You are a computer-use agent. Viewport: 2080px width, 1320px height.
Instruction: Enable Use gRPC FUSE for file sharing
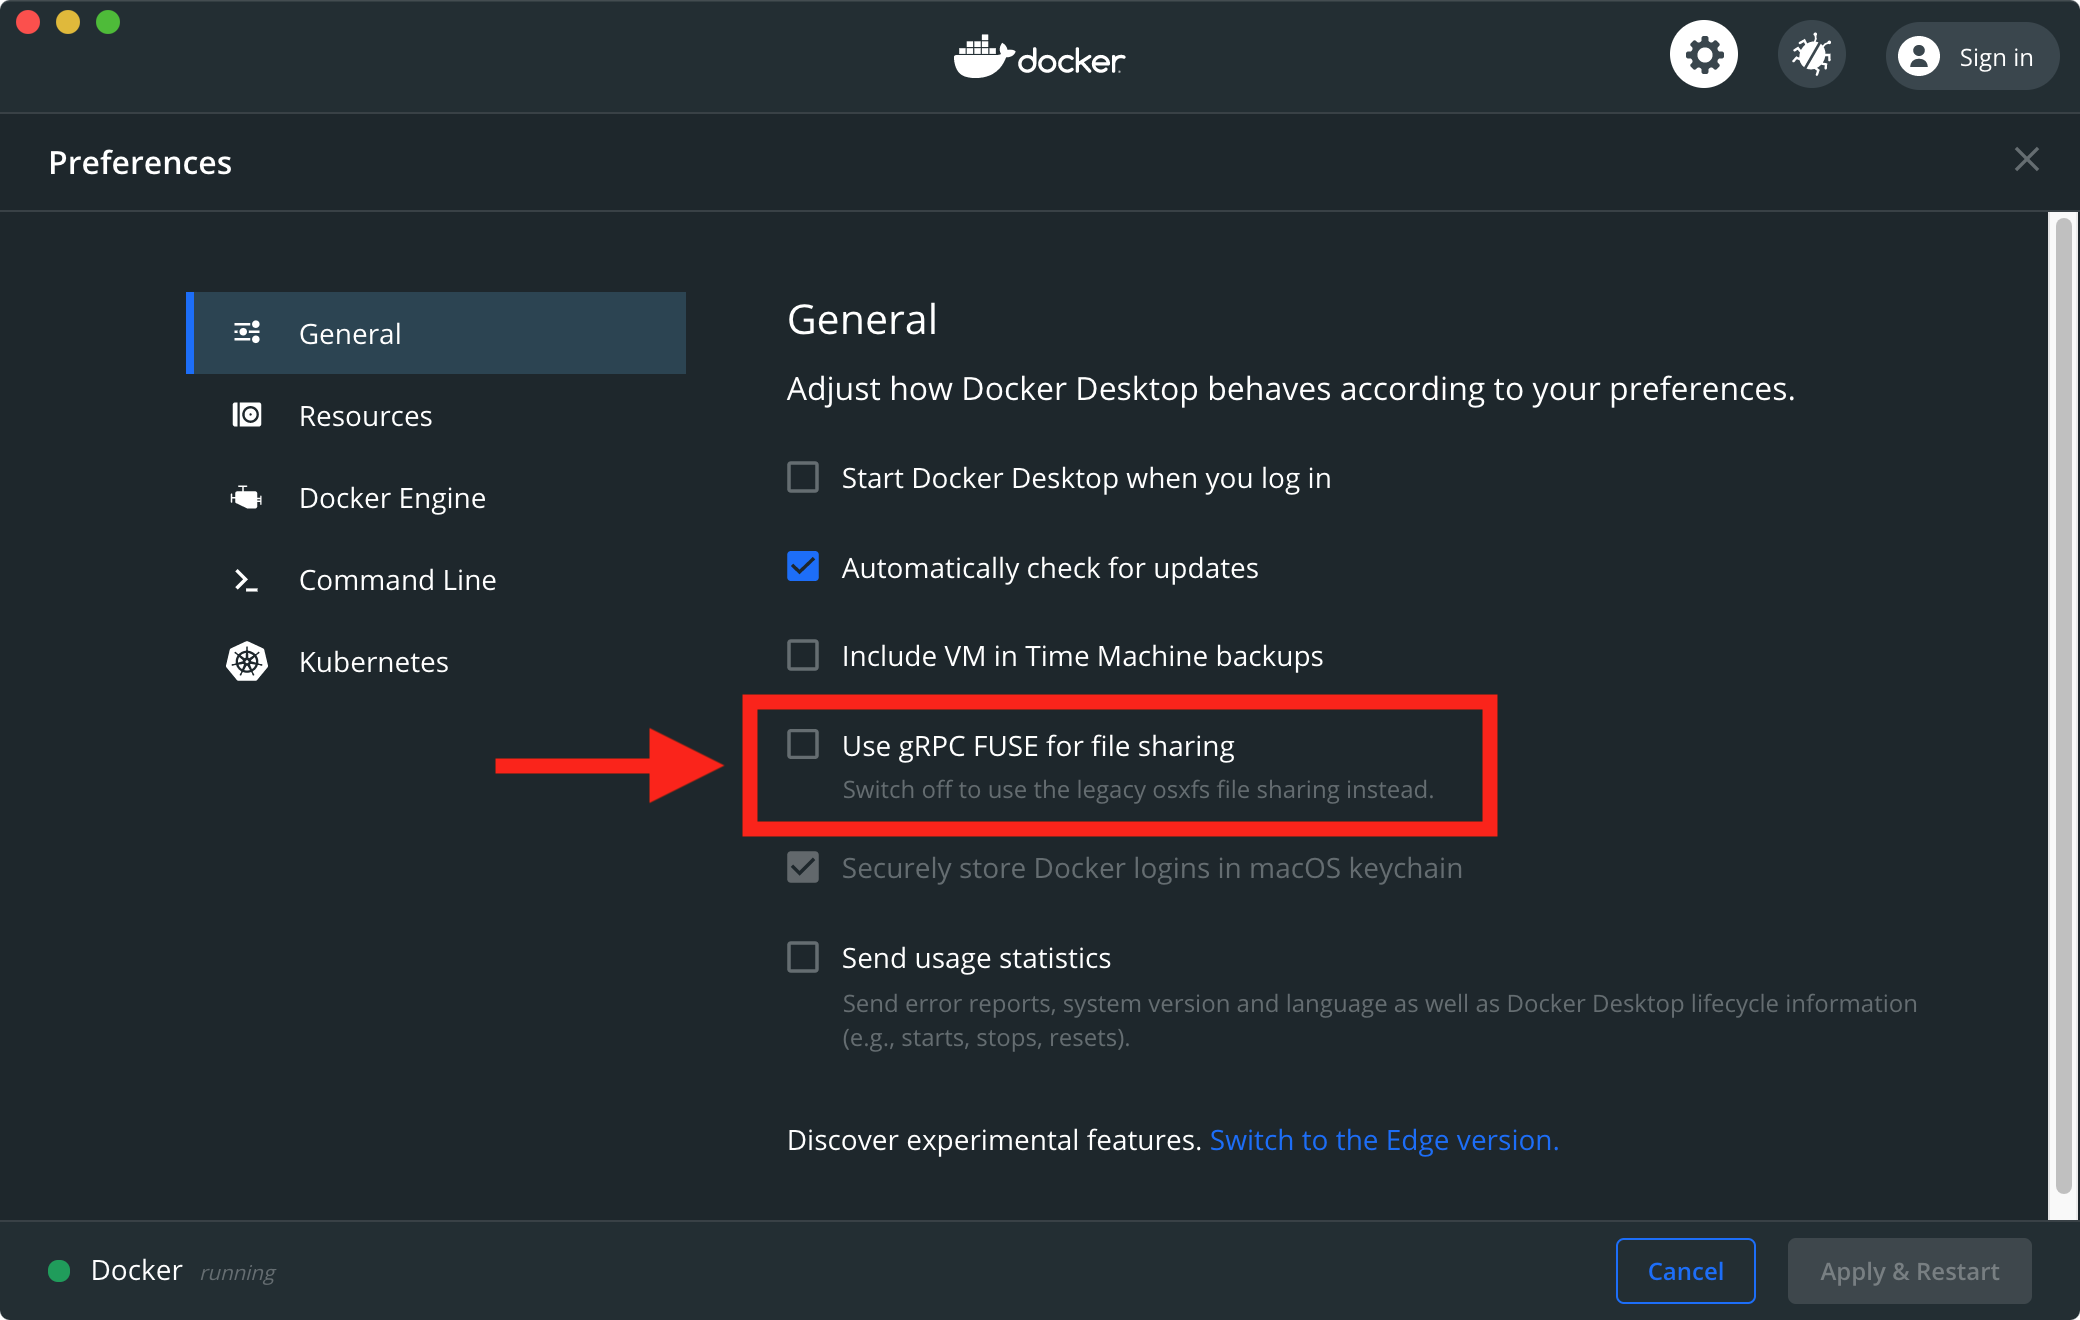click(803, 744)
